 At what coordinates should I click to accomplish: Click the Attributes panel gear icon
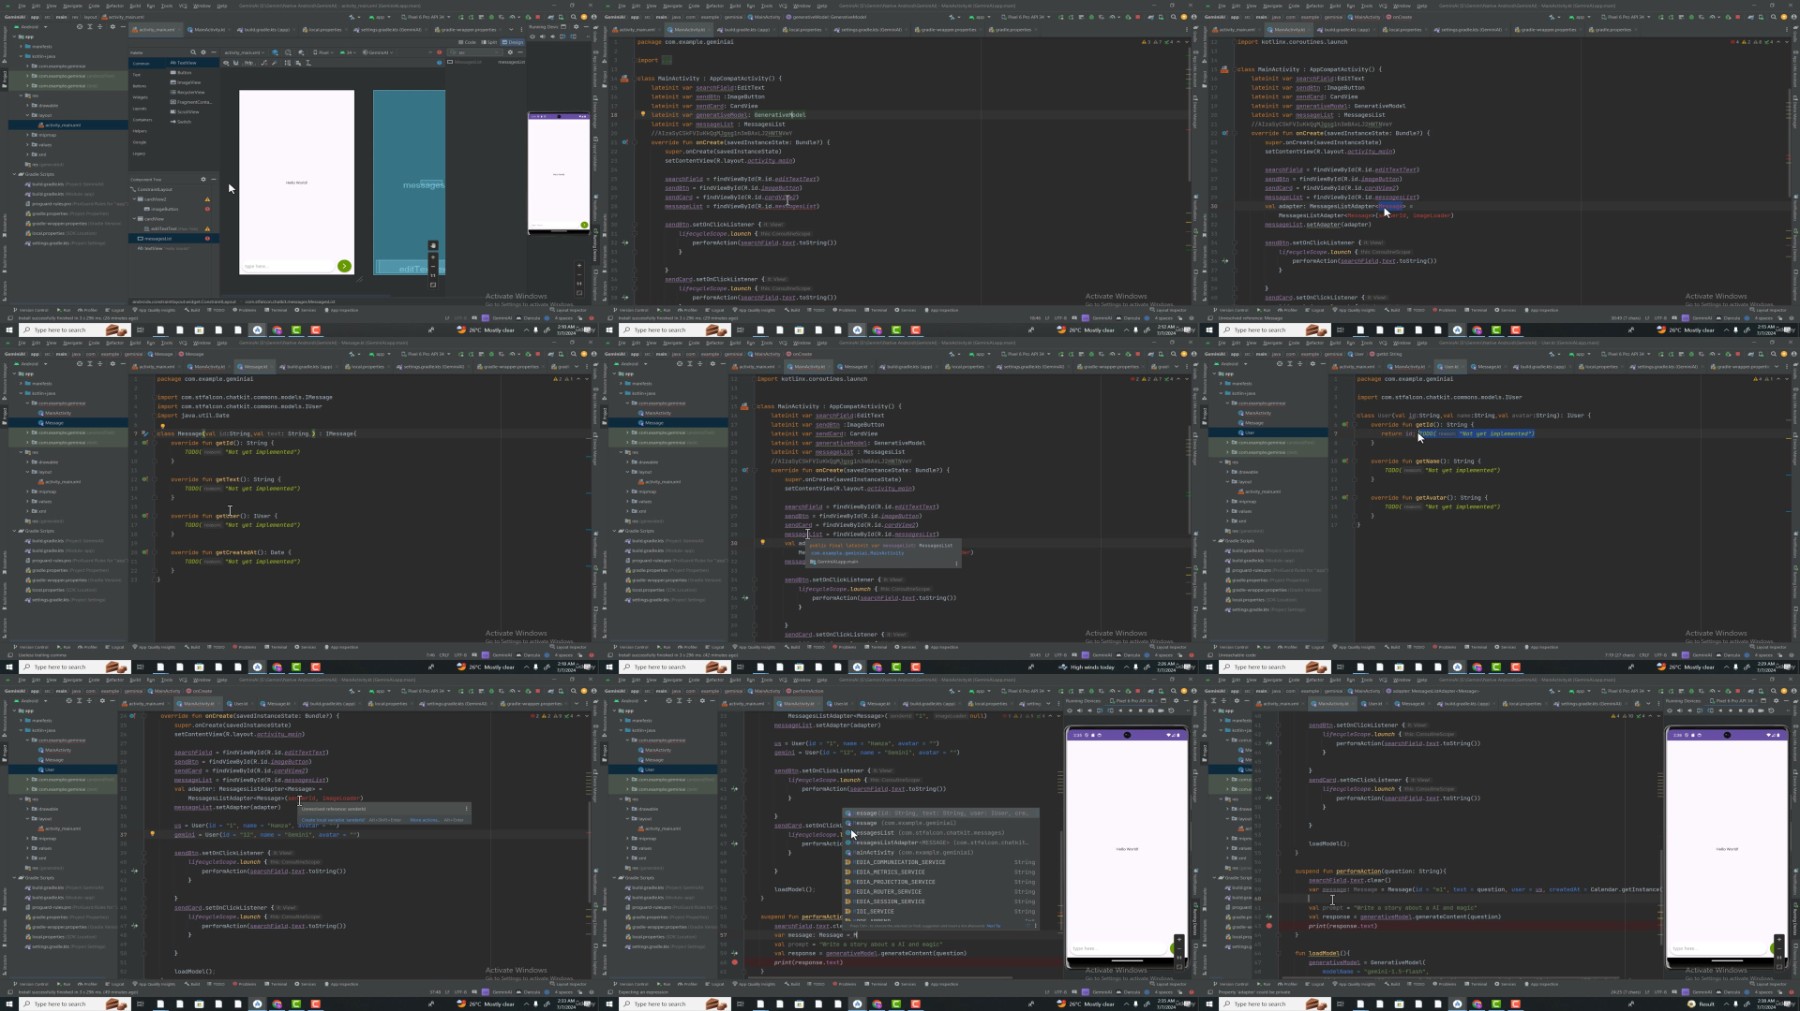510,52
